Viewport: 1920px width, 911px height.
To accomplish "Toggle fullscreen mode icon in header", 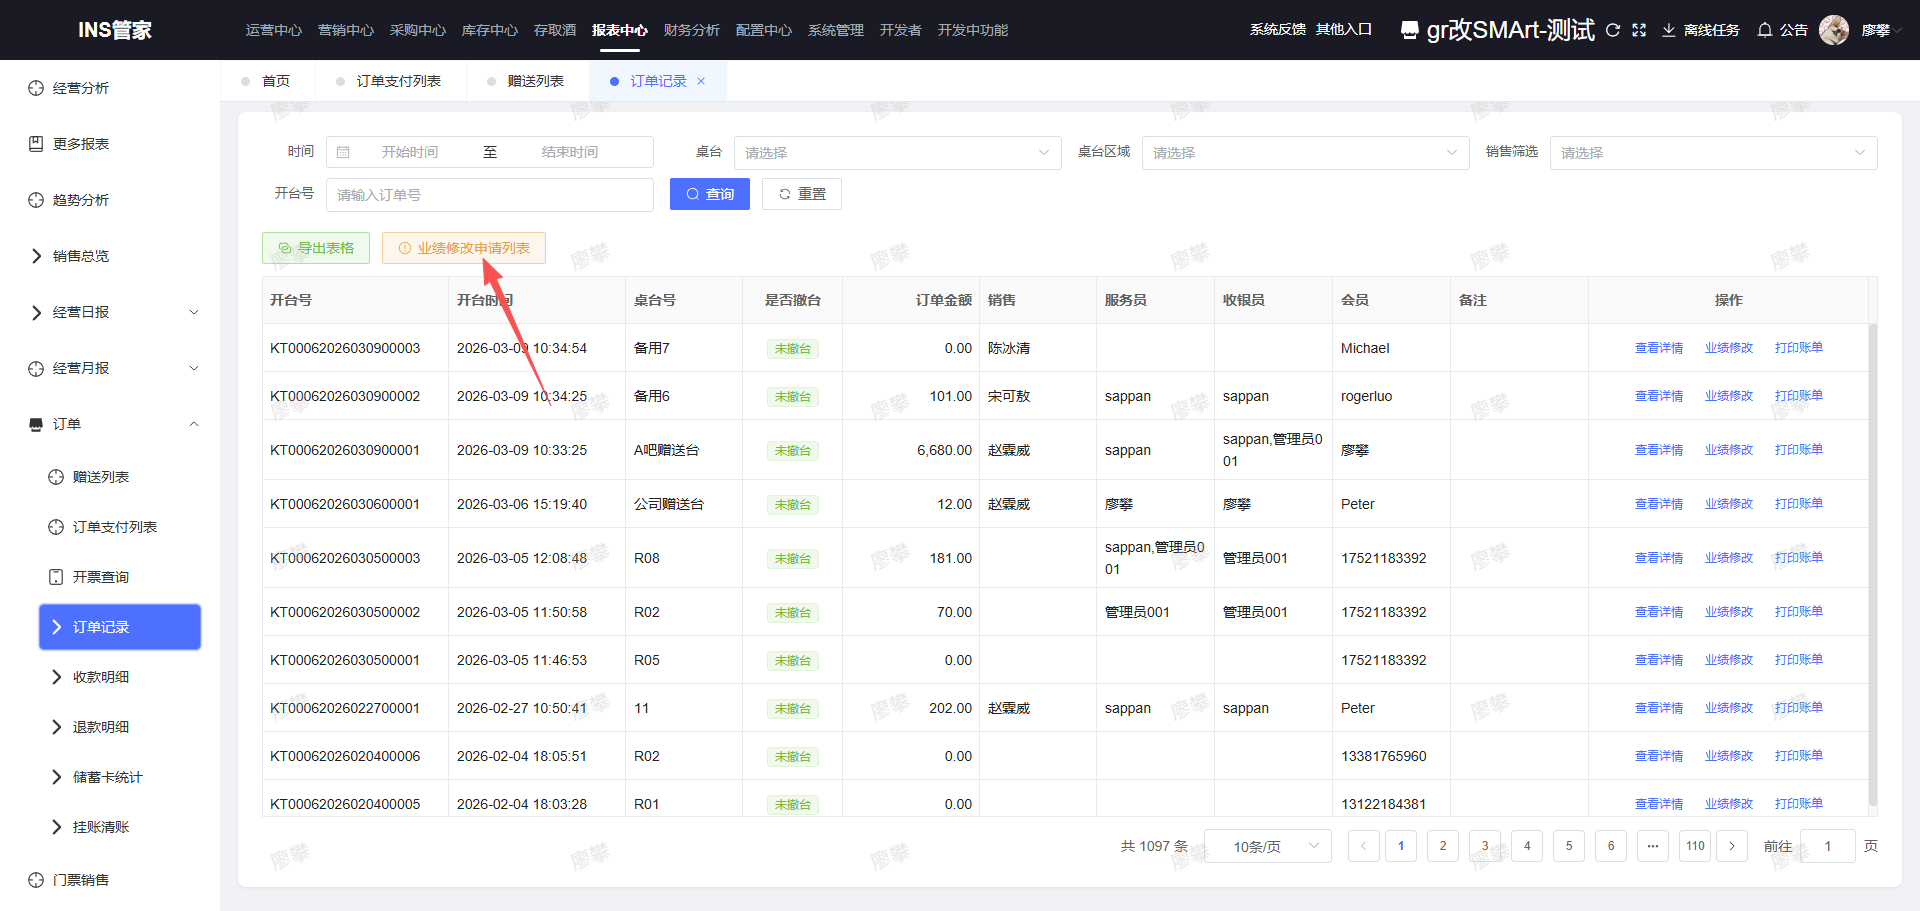I will tap(1639, 30).
